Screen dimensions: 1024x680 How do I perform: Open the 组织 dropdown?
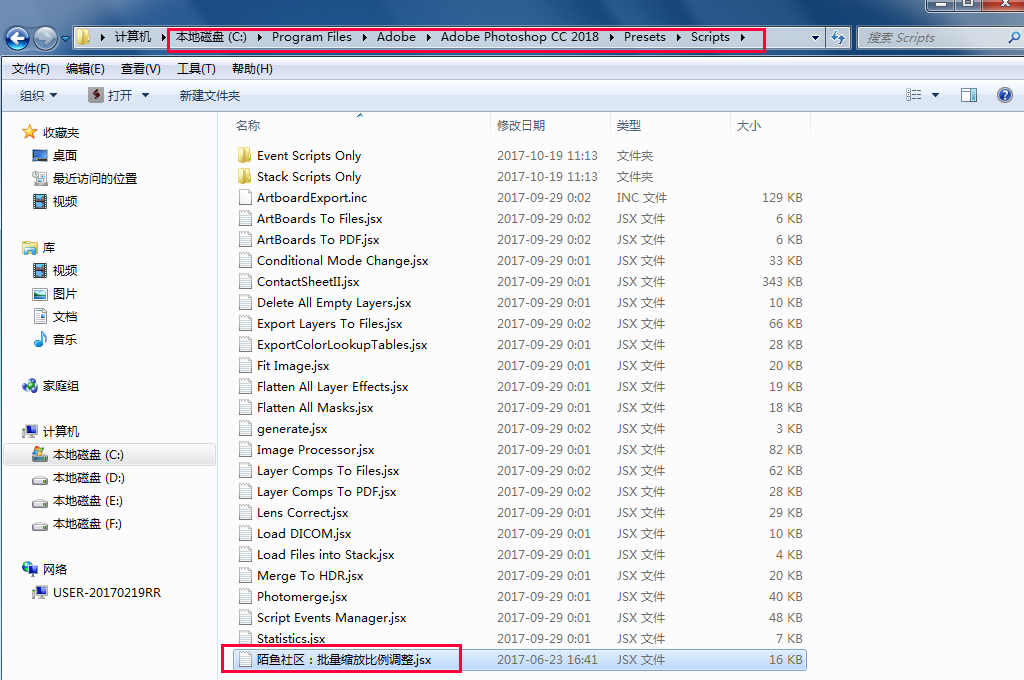pos(38,96)
